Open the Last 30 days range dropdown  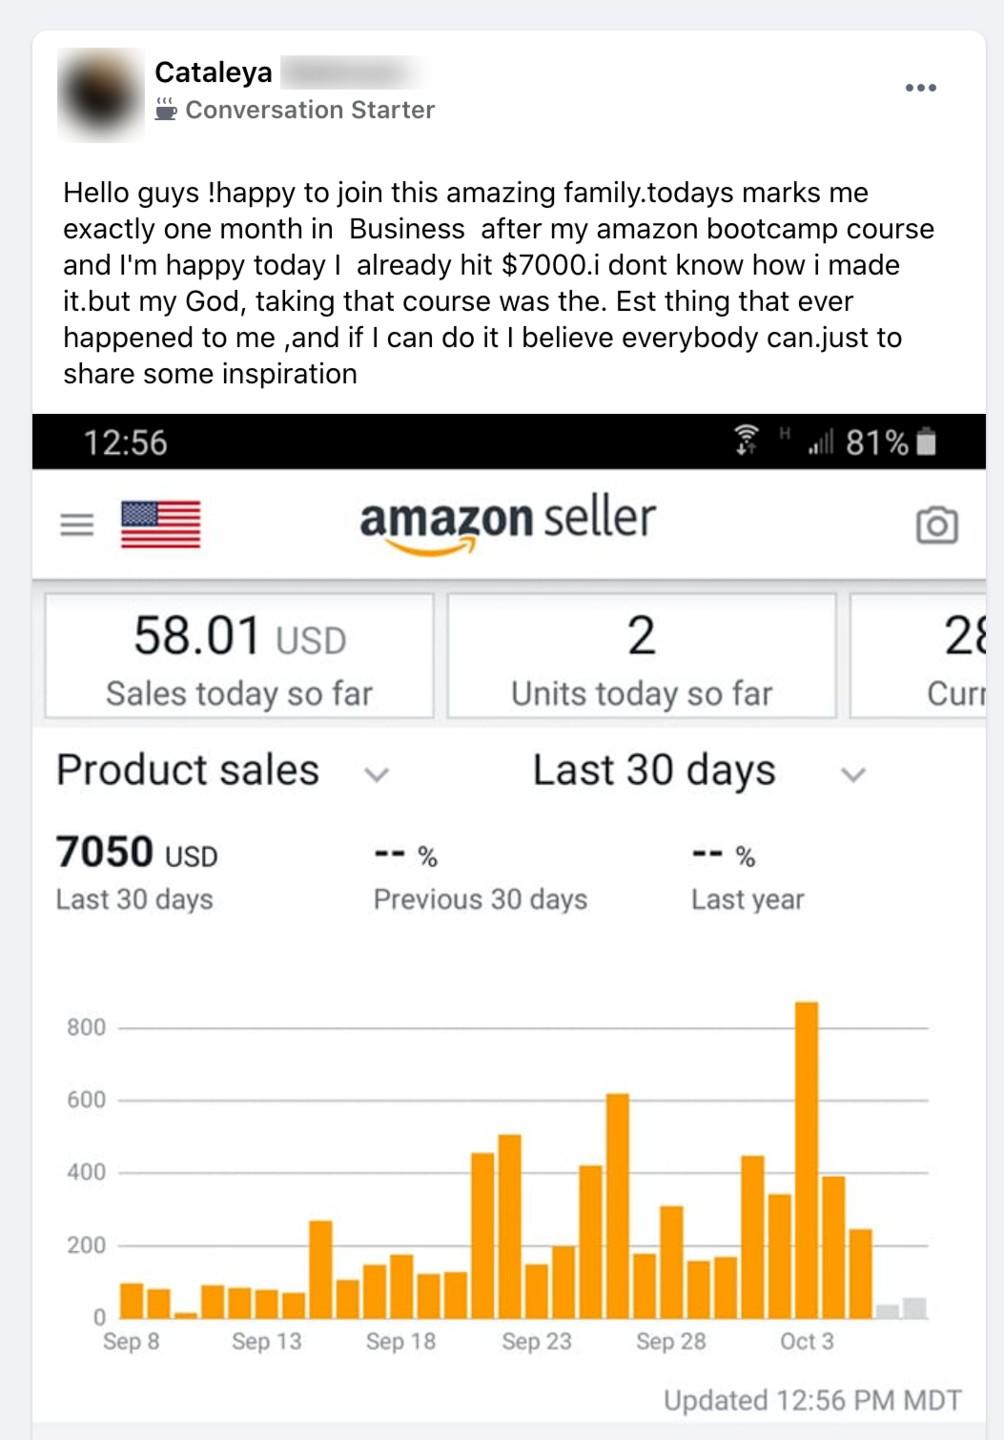(x=852, y=774)
